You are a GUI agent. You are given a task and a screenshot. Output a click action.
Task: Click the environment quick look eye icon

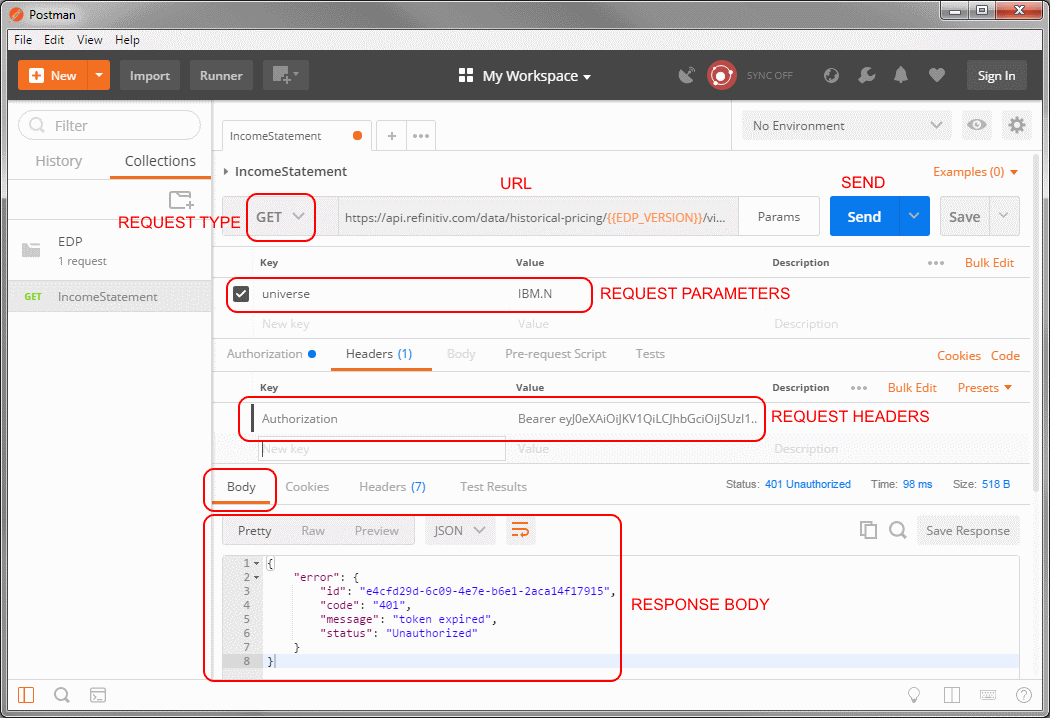pos(977,125)
